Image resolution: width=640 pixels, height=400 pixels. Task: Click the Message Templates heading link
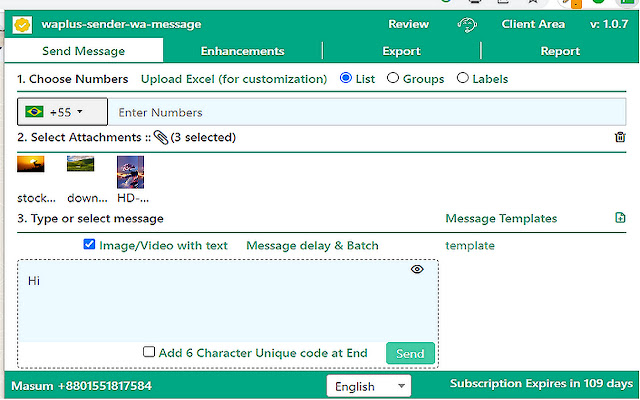501,218
